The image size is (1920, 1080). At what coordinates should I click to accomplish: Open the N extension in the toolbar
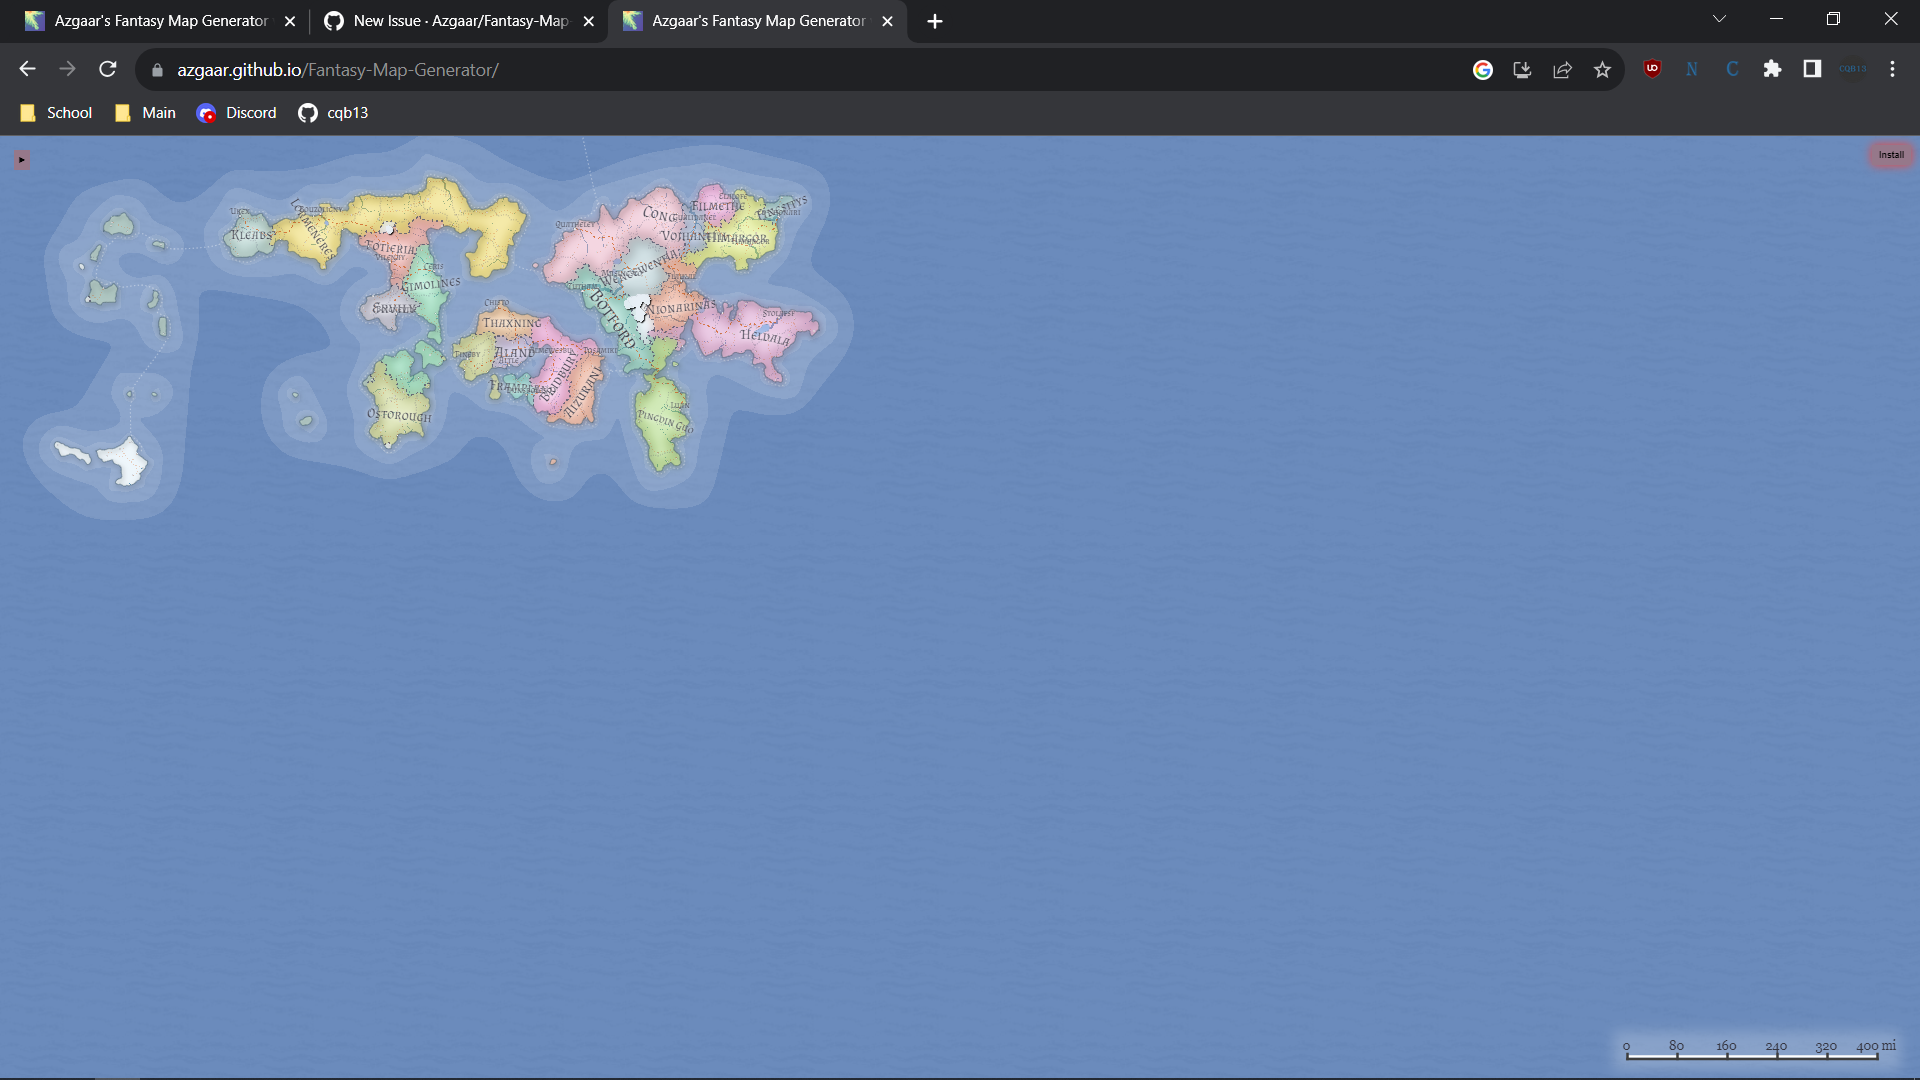click(x=1692, y=68)
